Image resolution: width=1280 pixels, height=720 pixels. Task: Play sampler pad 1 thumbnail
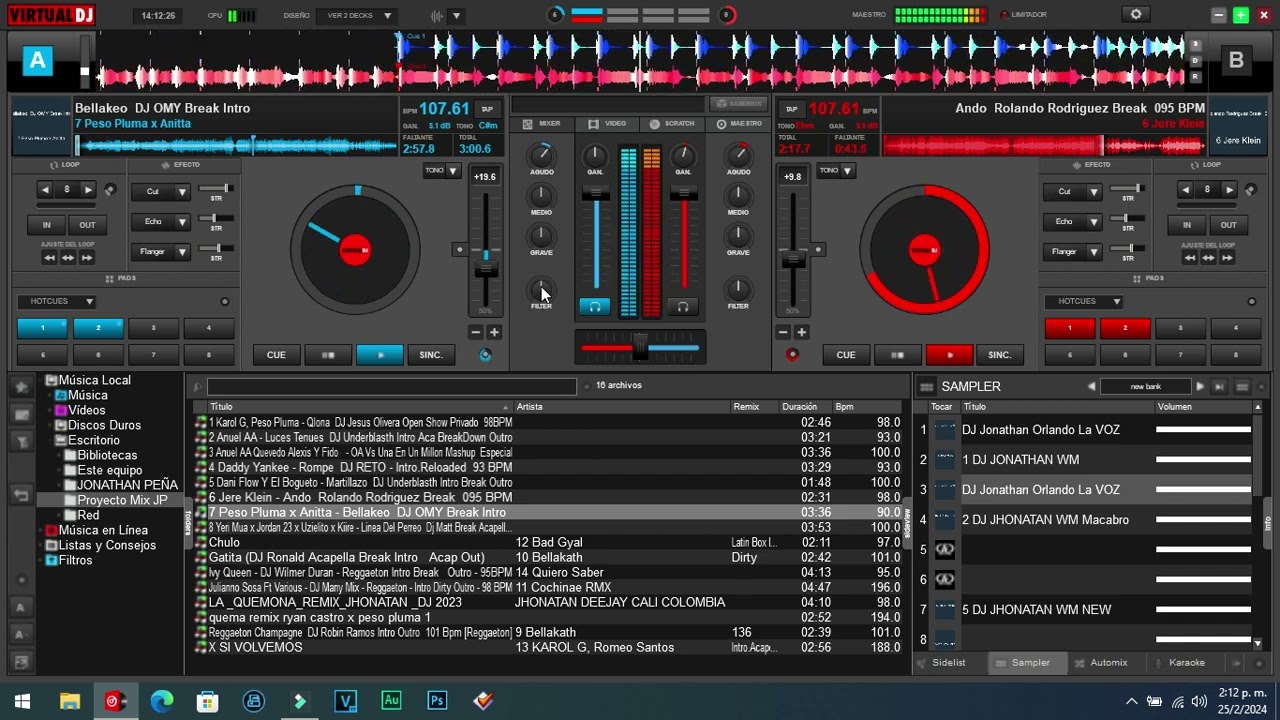(944, 430)
